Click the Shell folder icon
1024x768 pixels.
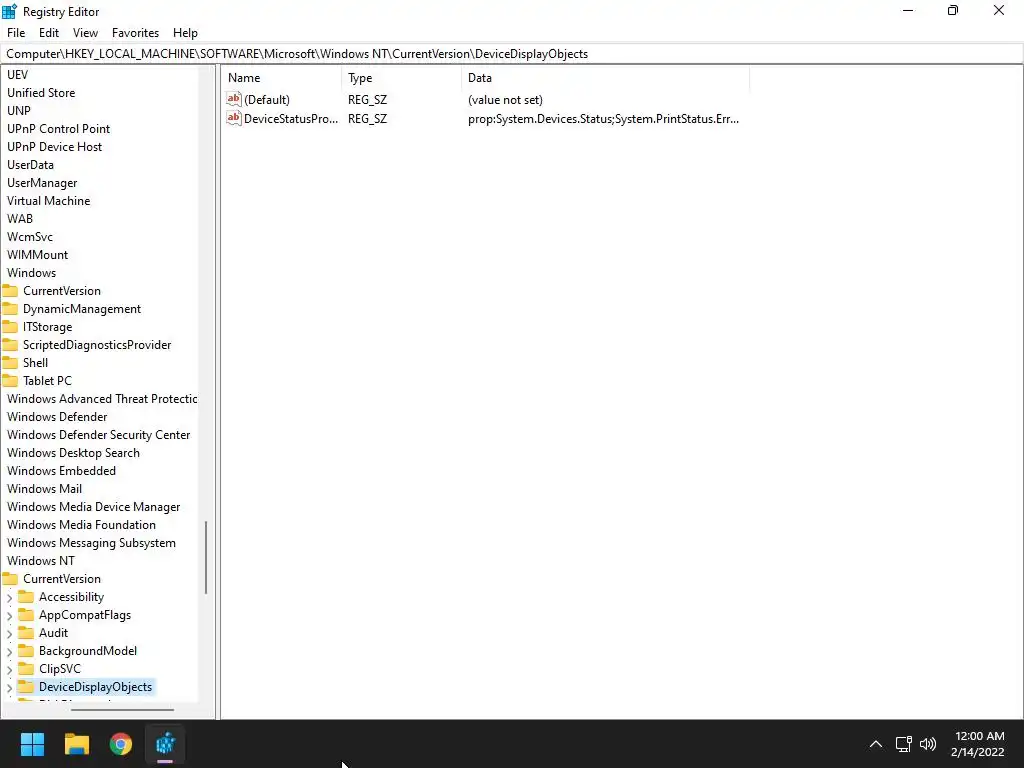point(10,362)
